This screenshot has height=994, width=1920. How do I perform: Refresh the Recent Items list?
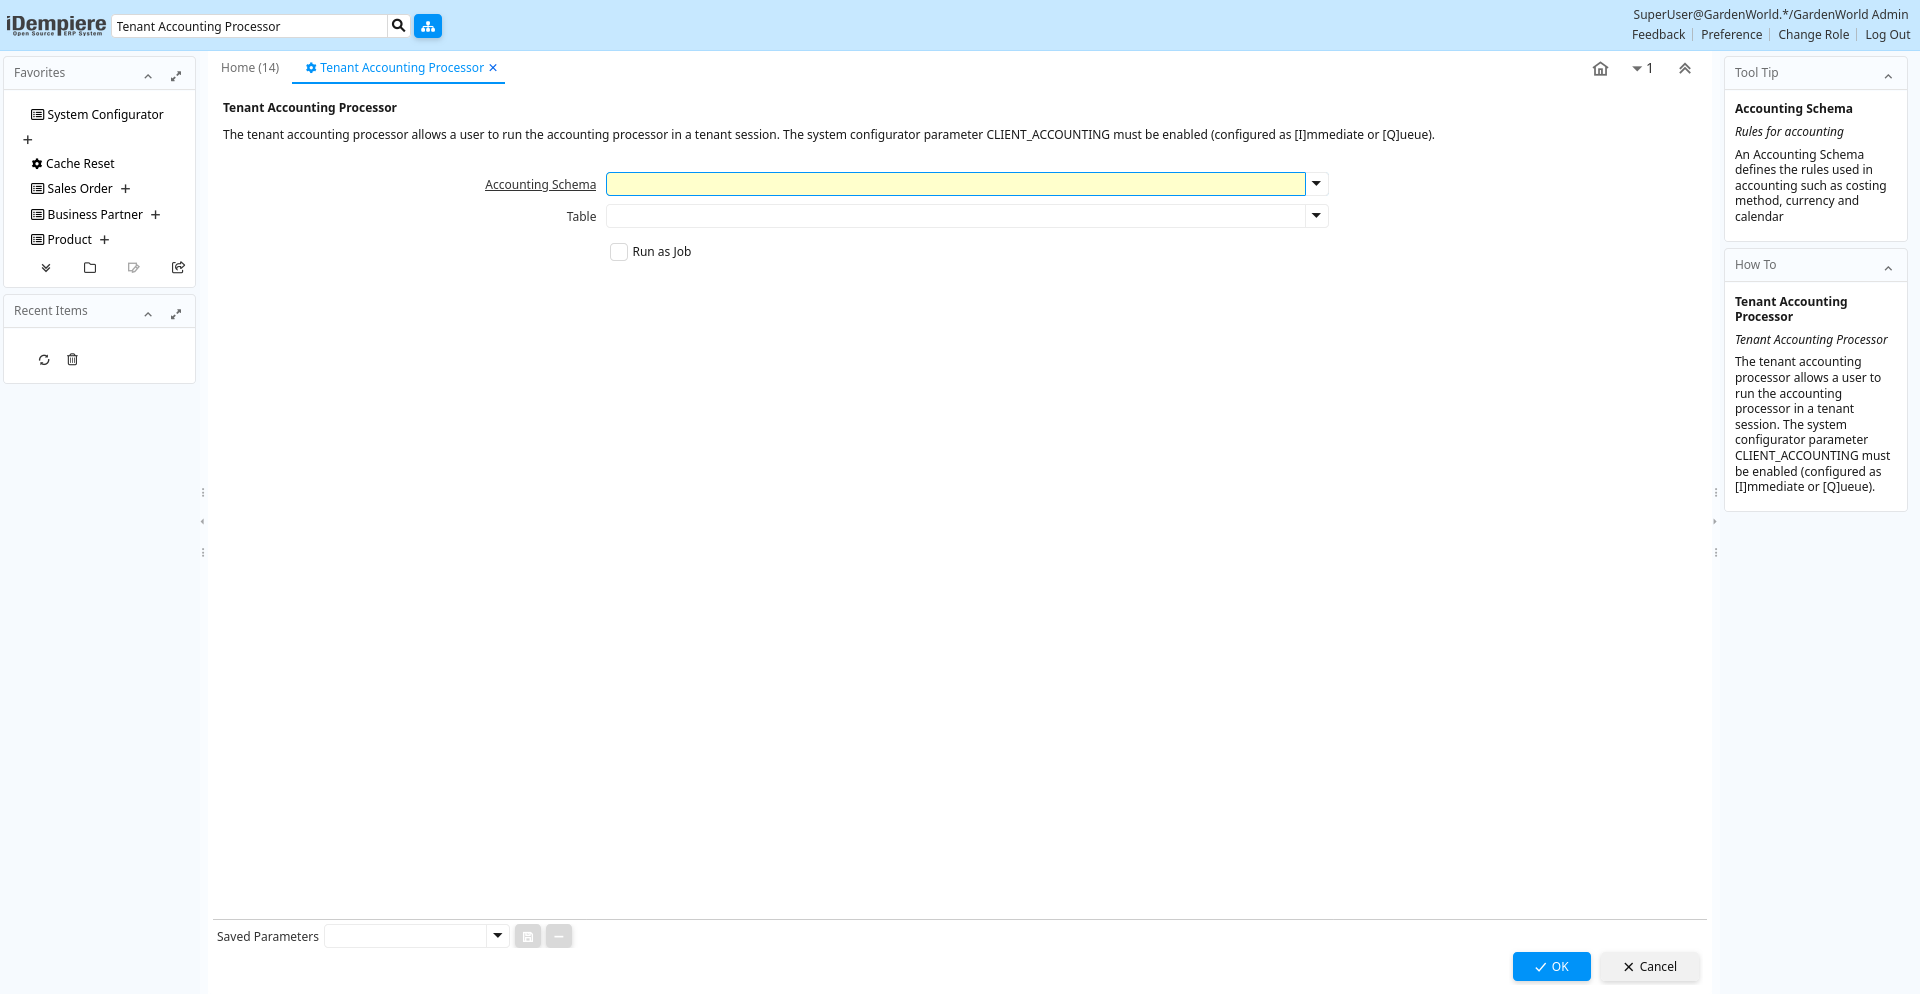tap(44, 360)
